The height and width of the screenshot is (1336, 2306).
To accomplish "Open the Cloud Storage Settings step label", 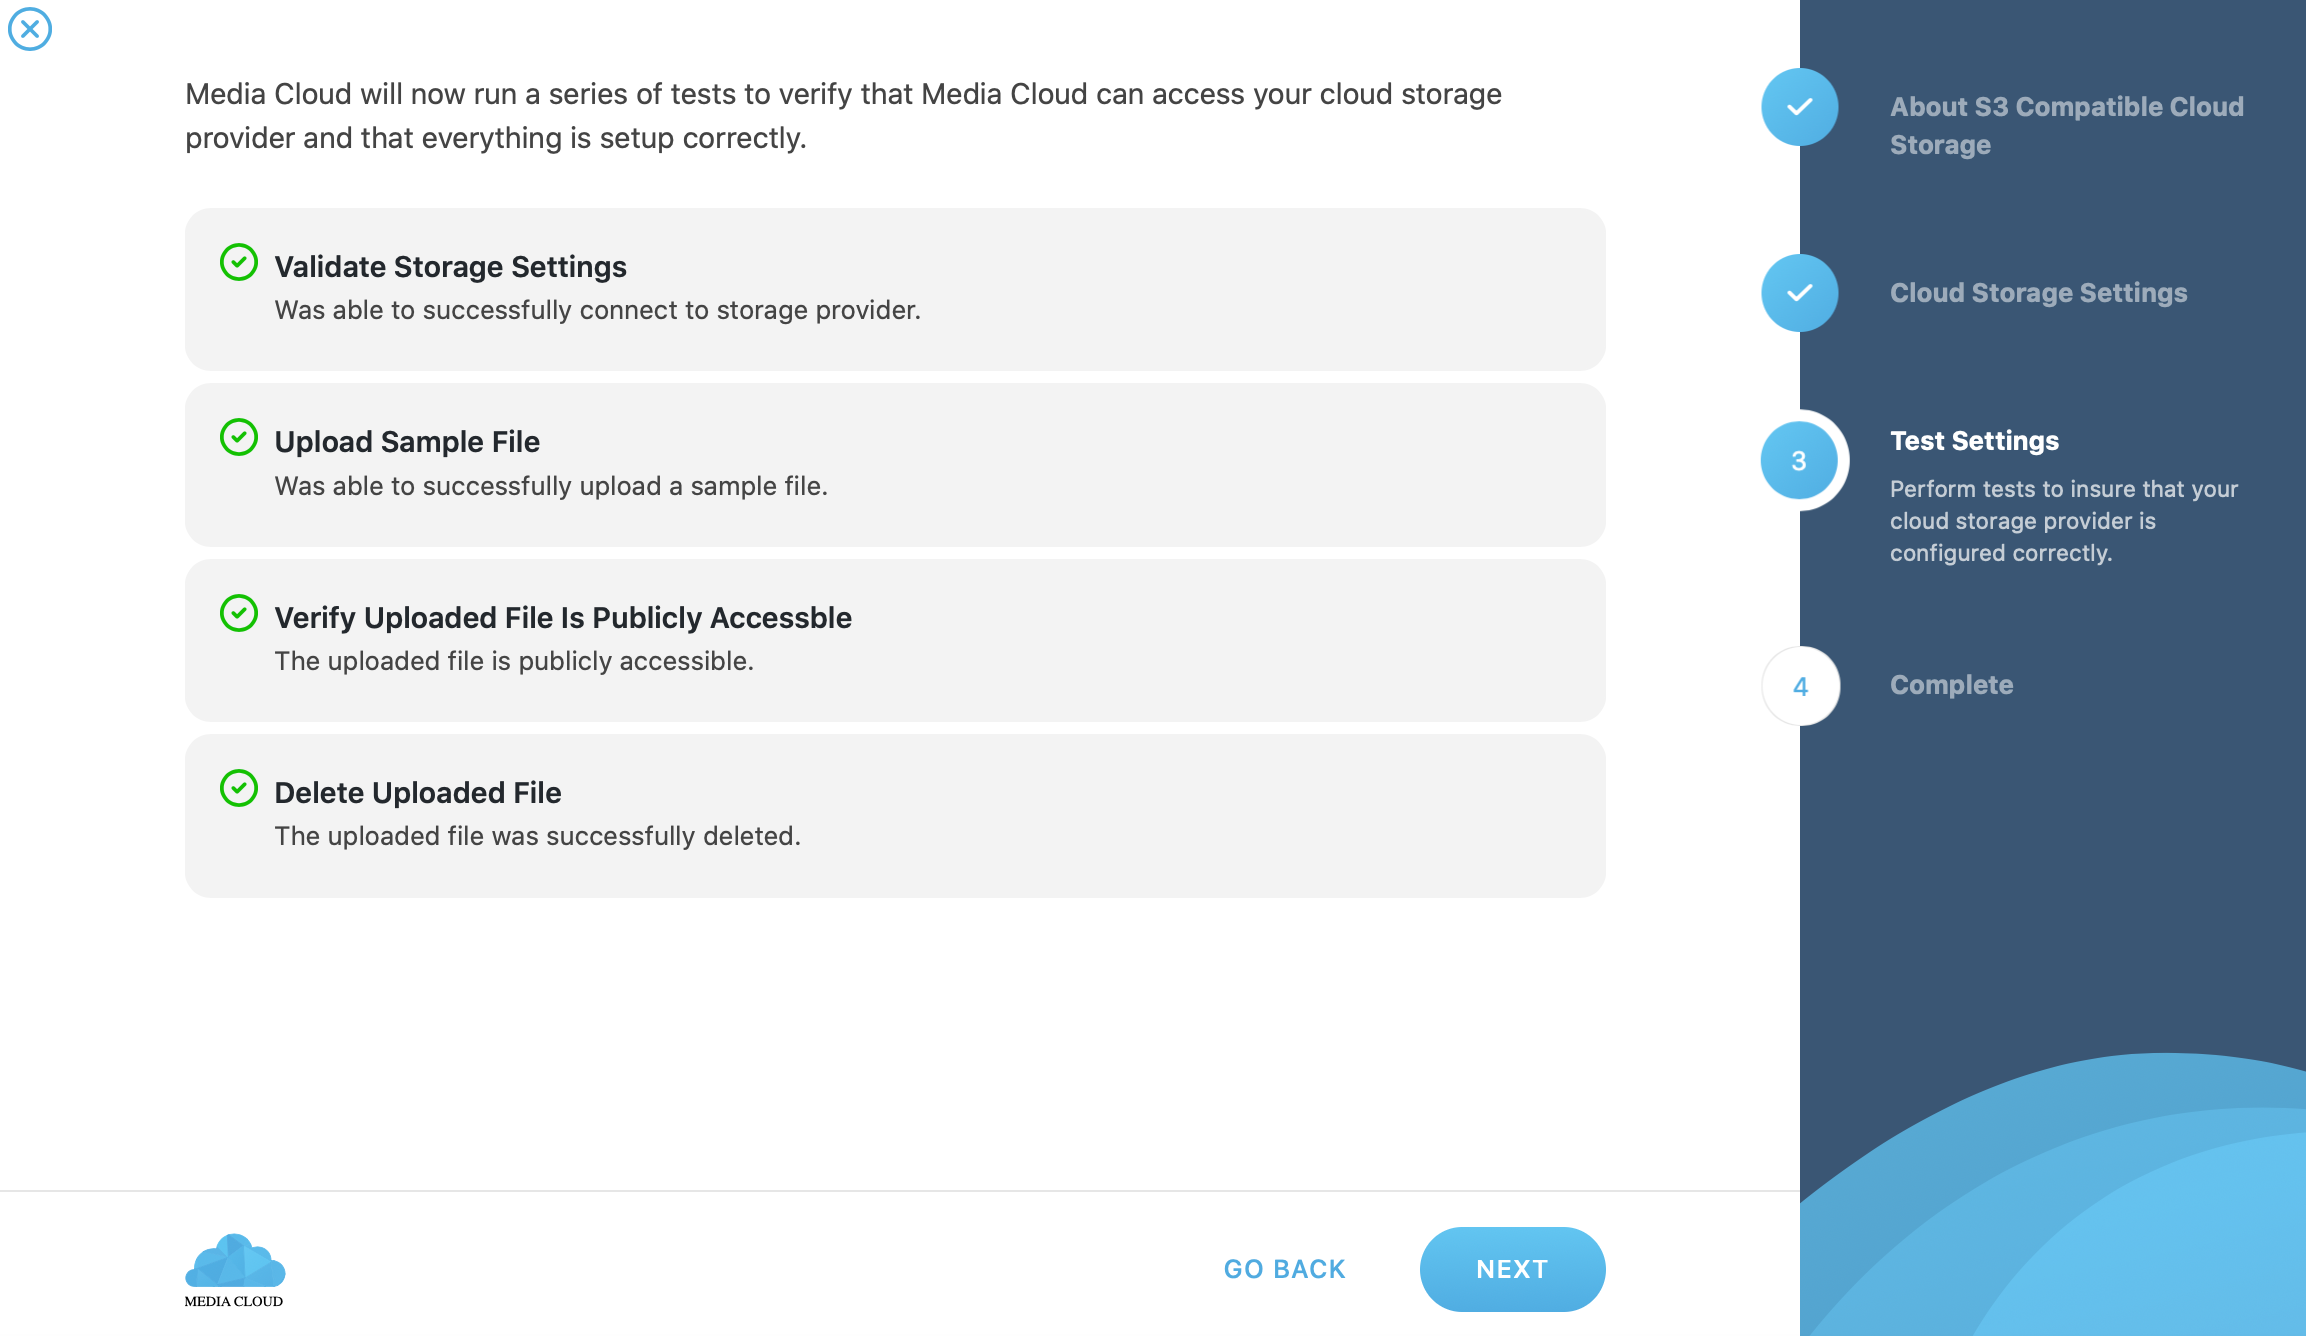I will coord(2038,293).
